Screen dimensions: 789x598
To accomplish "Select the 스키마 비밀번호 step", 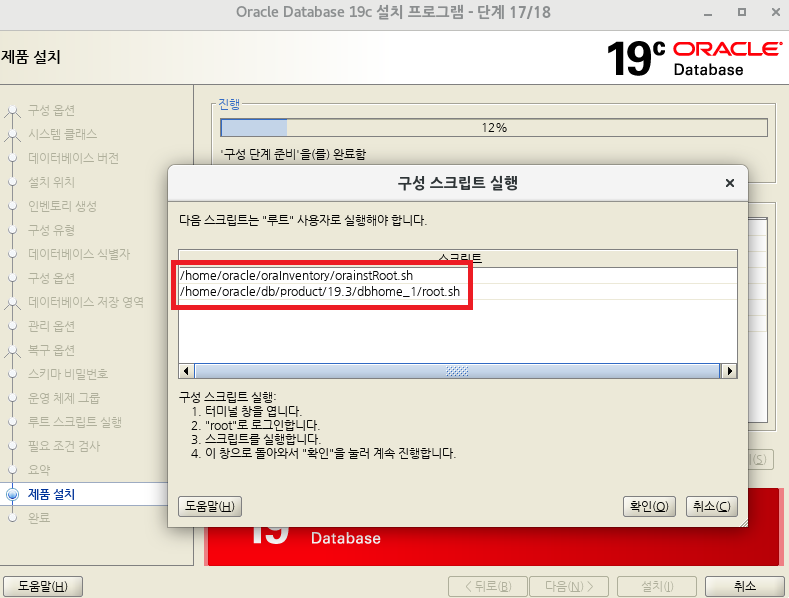I will (68, 374).
